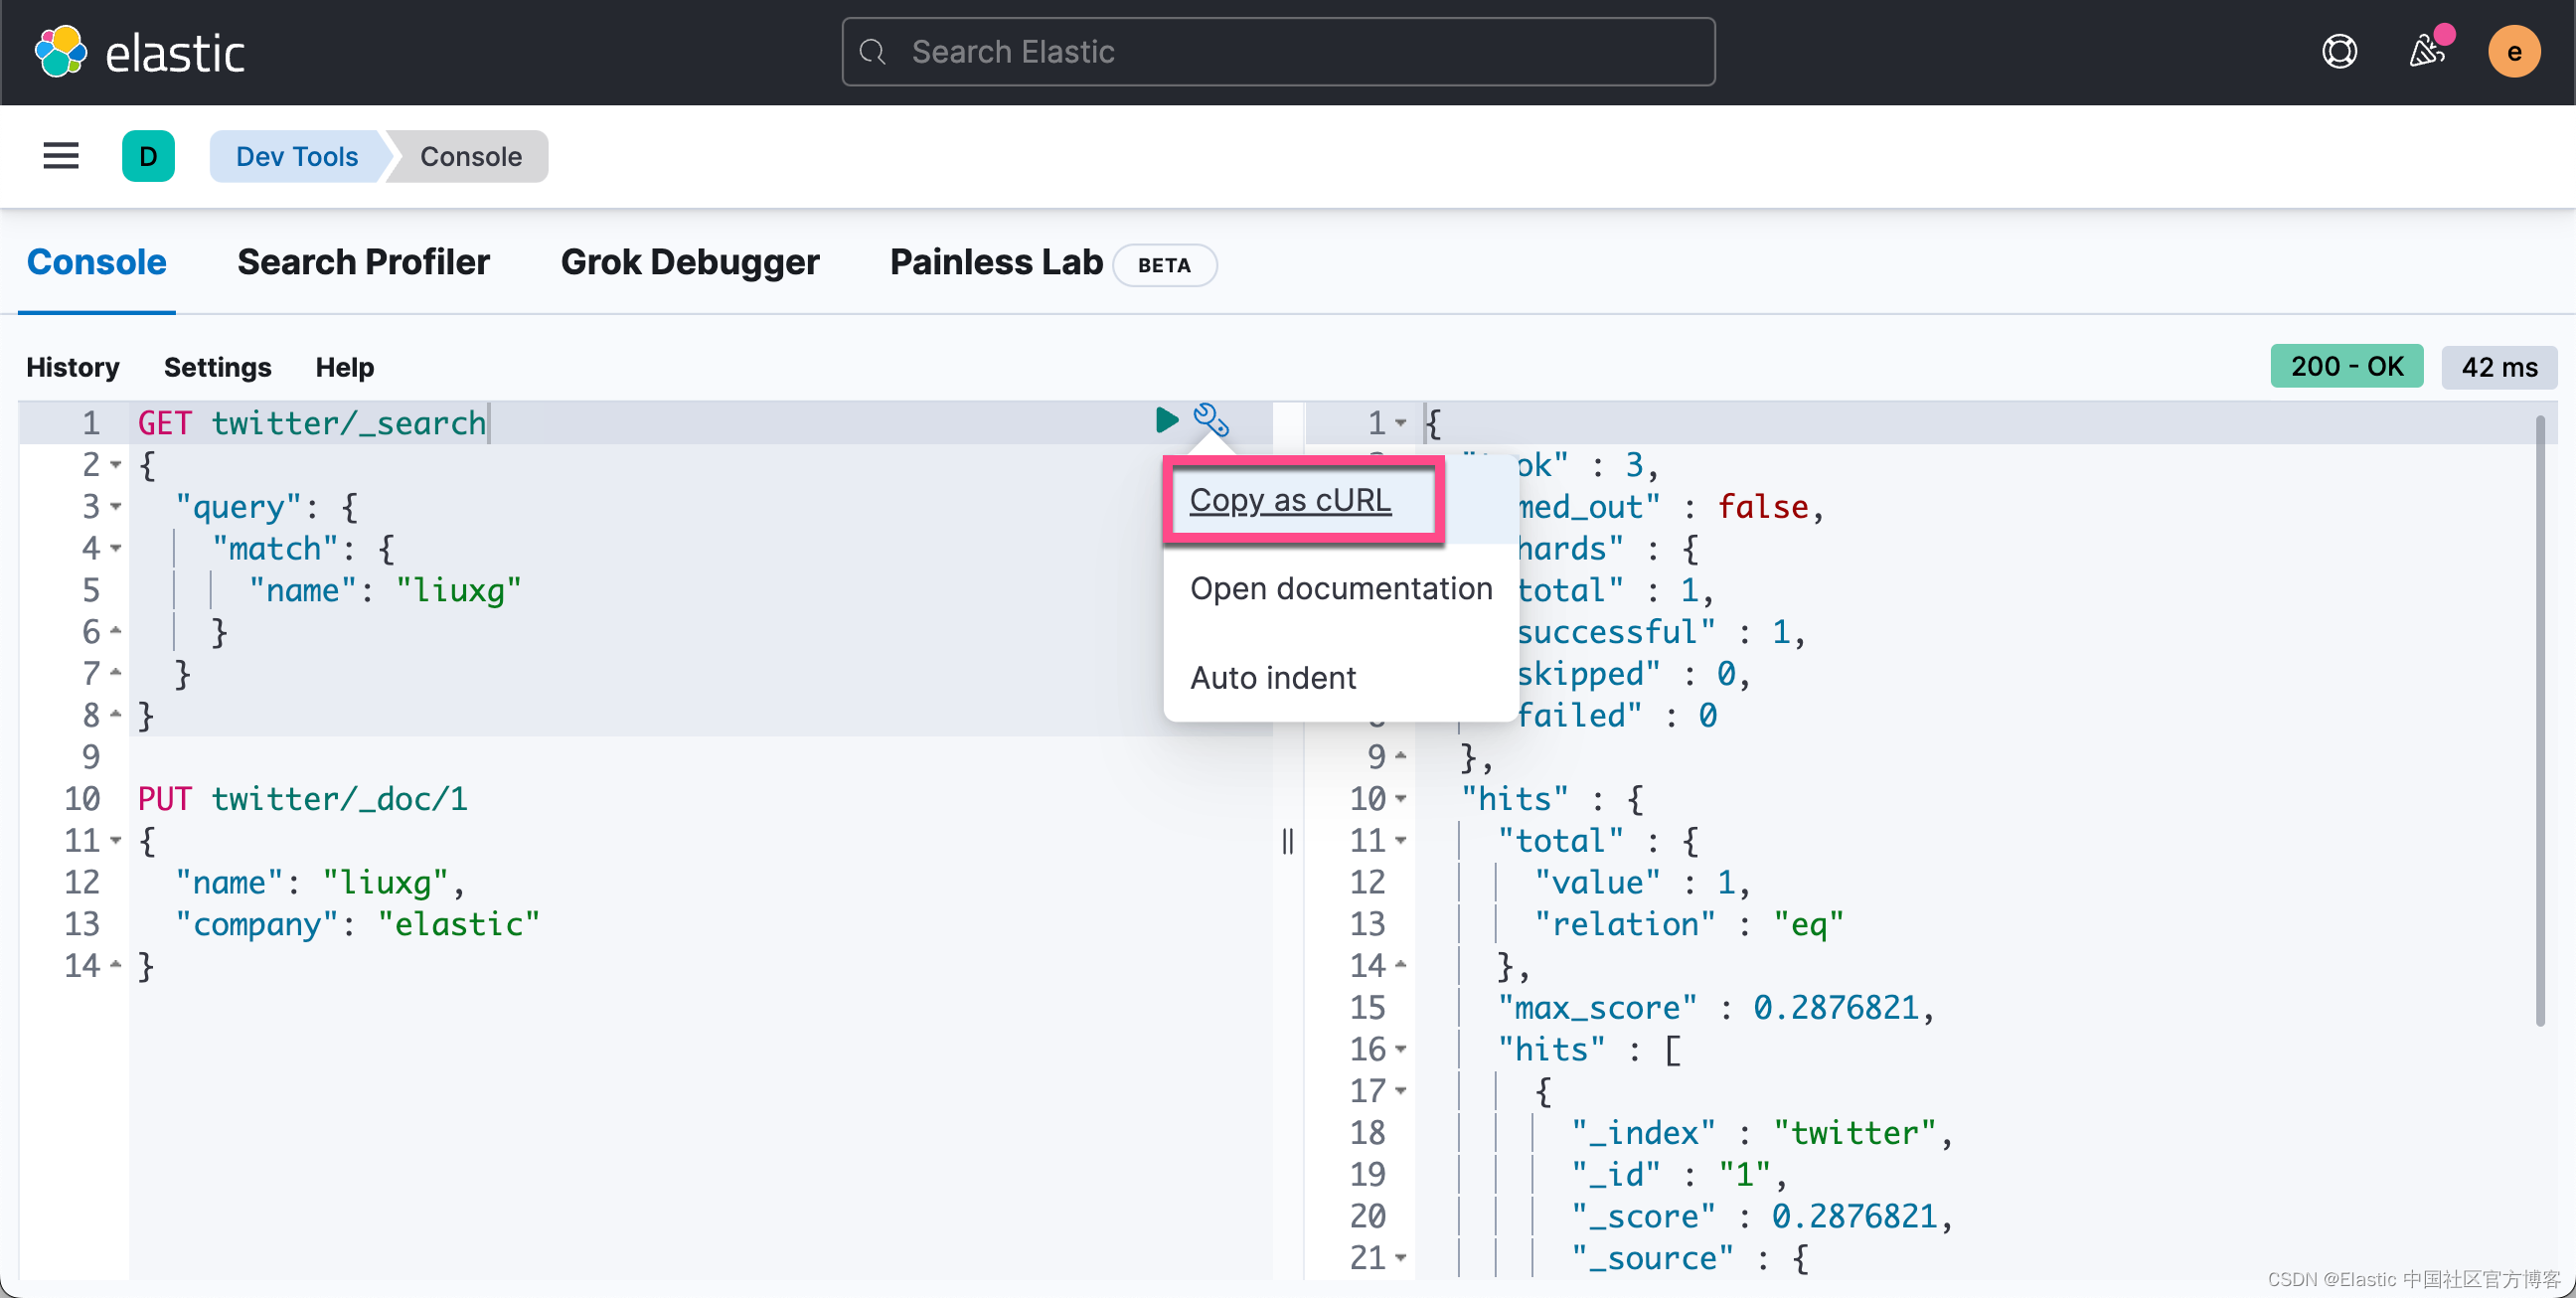The width and height of the screenshot is (2576, 1298).
Task: Open the Grok Debugger tab
Action: click(689, 262)
